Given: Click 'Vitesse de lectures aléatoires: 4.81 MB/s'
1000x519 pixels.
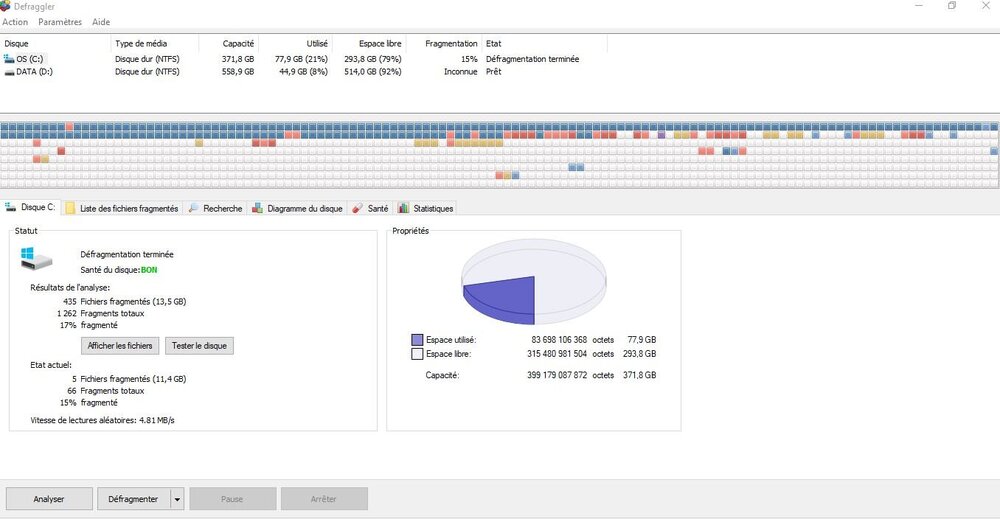Looking at the screenshot, I should point(103,420).
